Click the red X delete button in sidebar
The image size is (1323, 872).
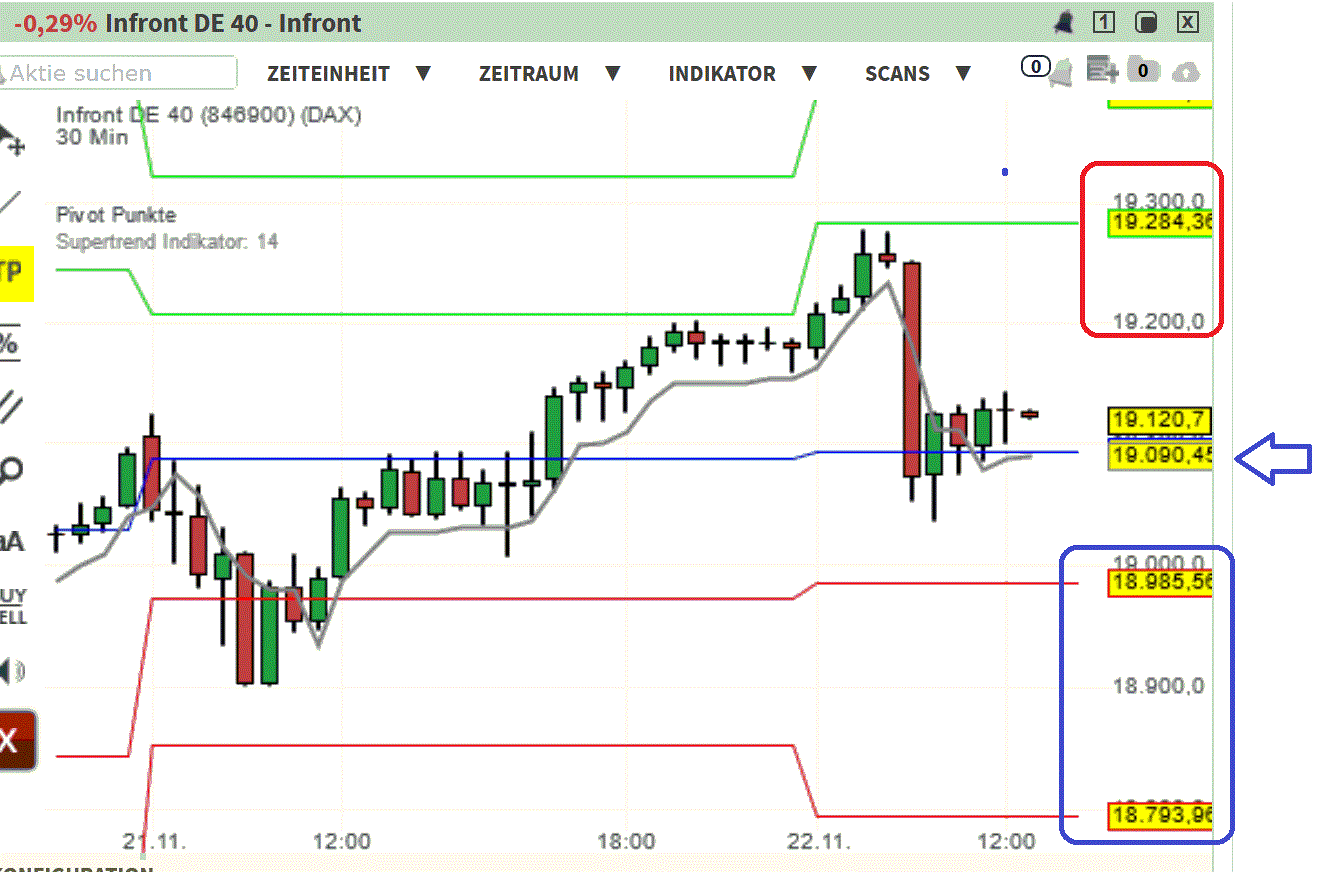(x=16, y=740)
